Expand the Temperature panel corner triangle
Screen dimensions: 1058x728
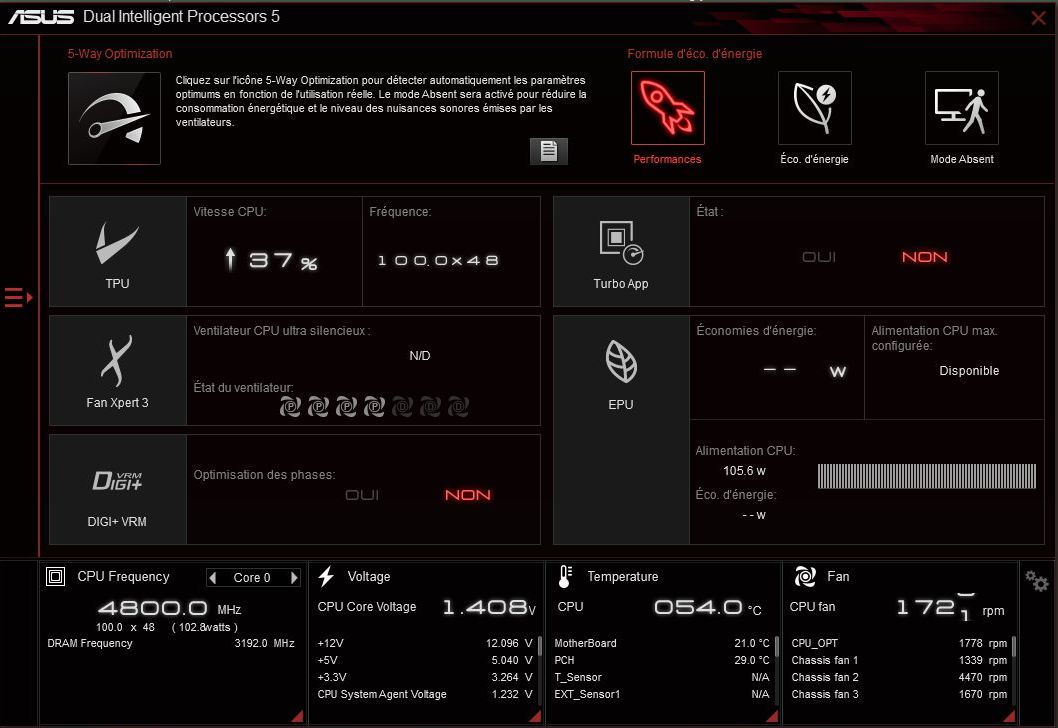click(772, 716)
